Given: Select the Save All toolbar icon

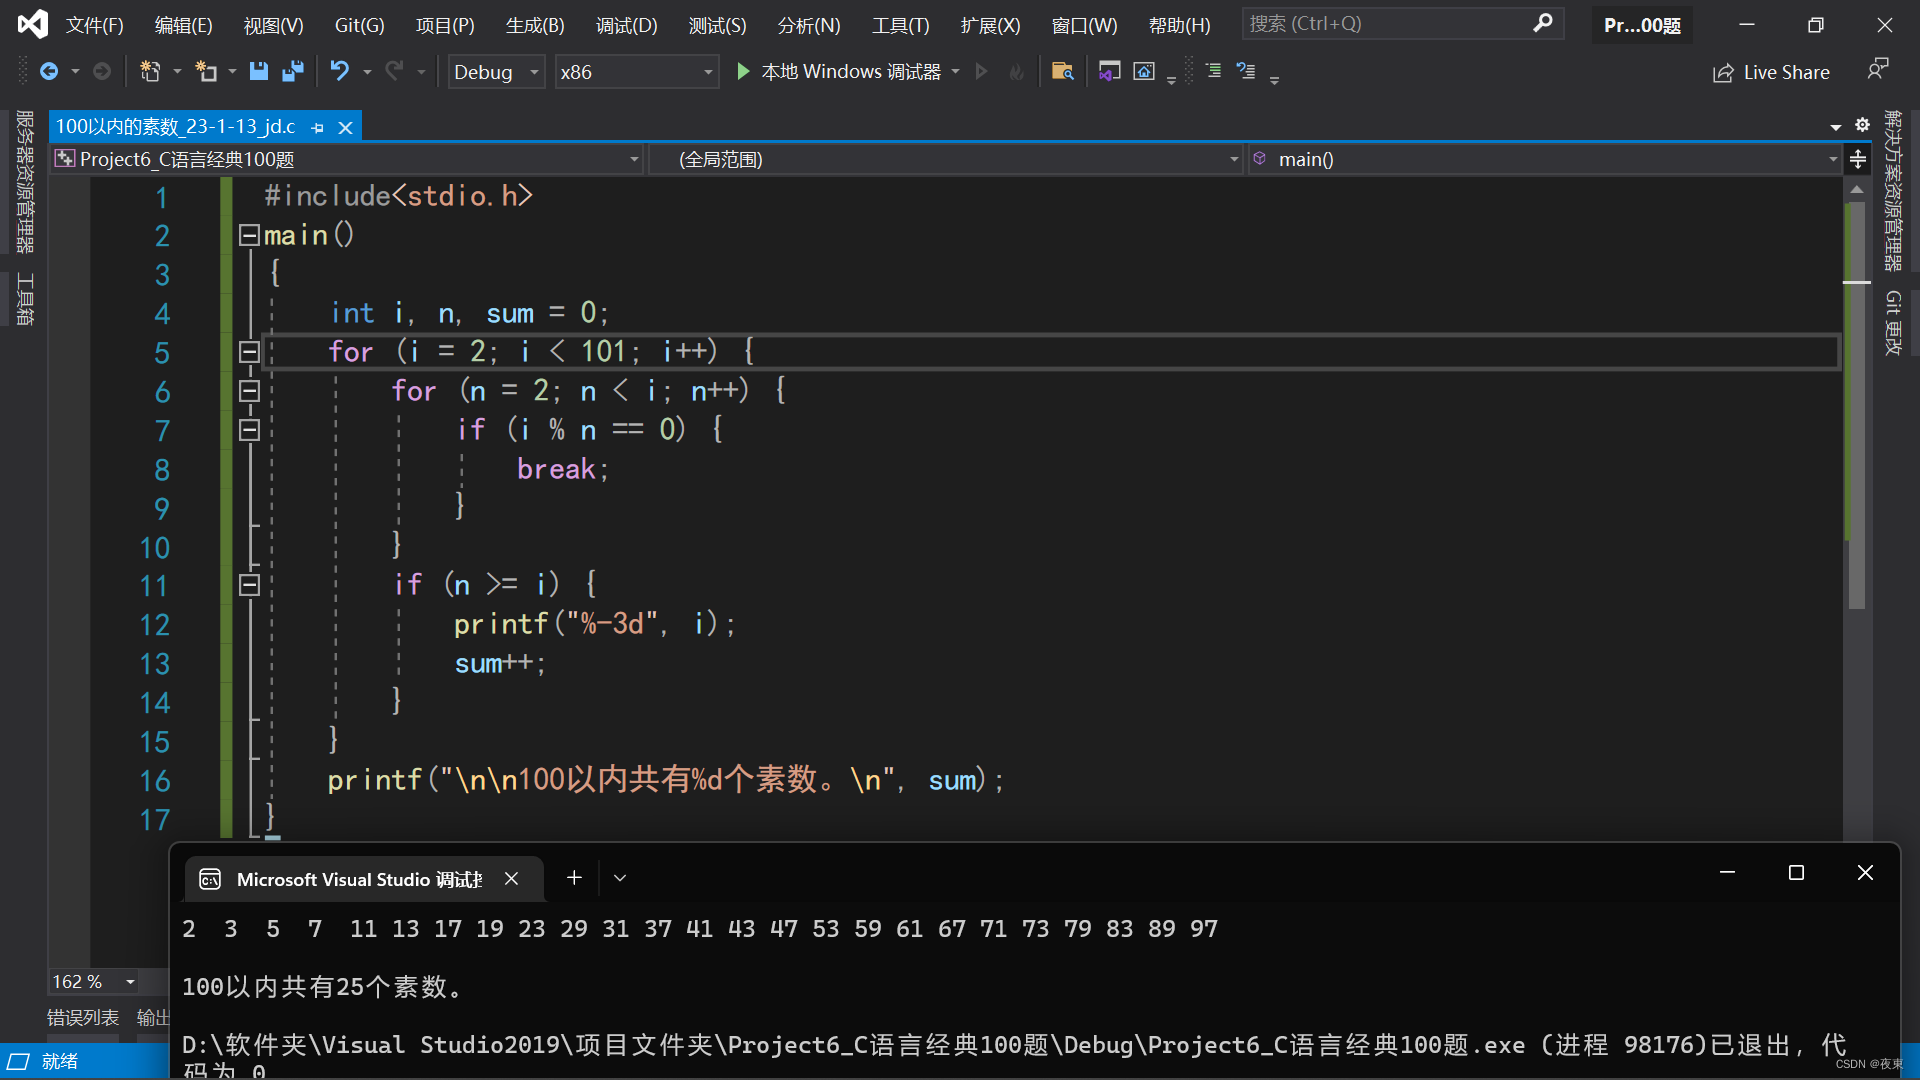Looking at the screenshot, I should [292, 71].
